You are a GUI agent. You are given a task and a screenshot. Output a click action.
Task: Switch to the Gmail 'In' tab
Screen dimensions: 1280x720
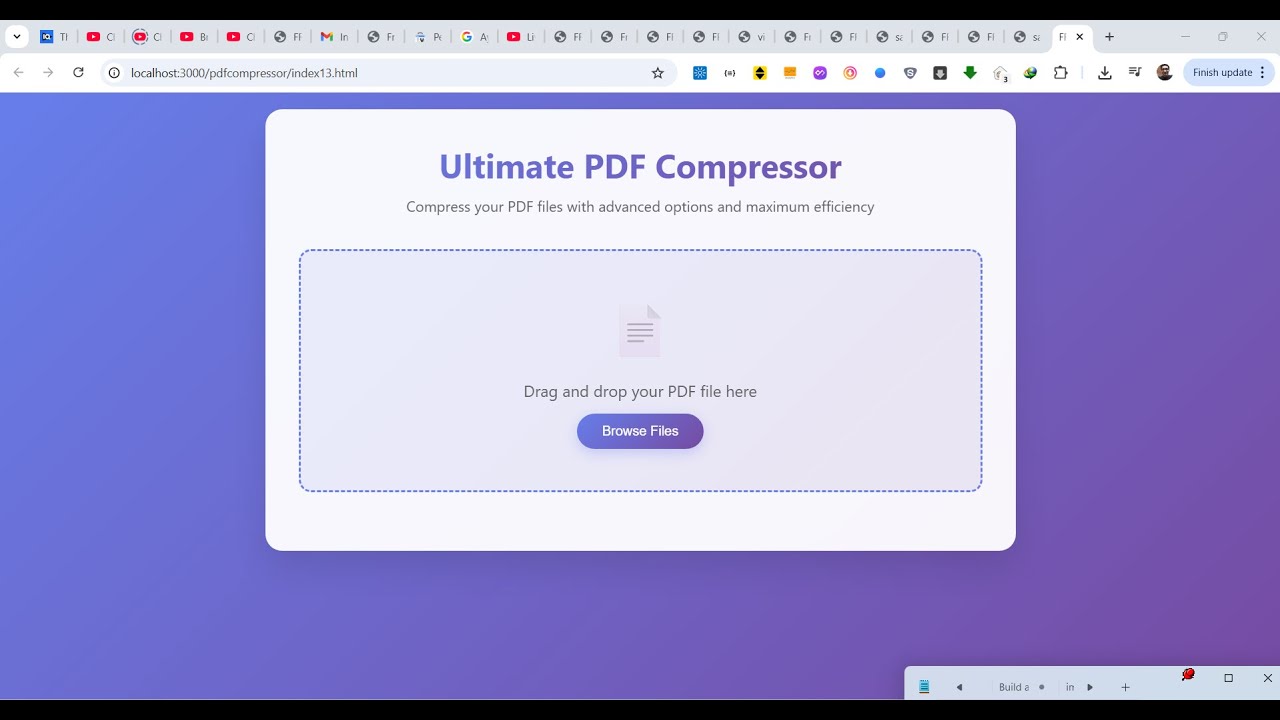click(335, 37)
